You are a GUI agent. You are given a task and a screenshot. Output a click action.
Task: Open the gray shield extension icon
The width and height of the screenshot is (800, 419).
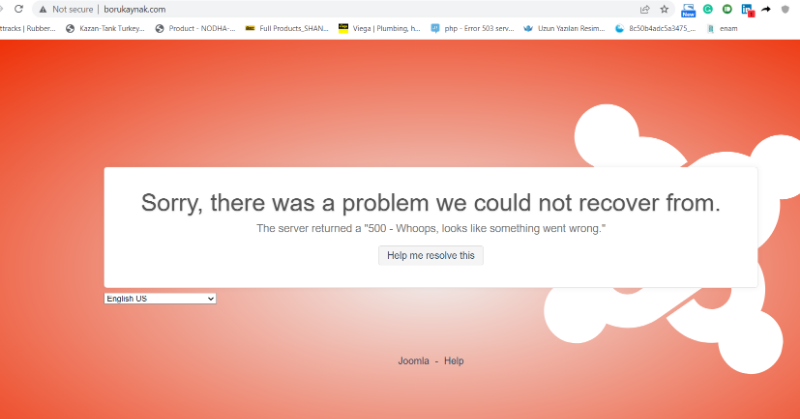pyautogui.click(x=785, y=9)
